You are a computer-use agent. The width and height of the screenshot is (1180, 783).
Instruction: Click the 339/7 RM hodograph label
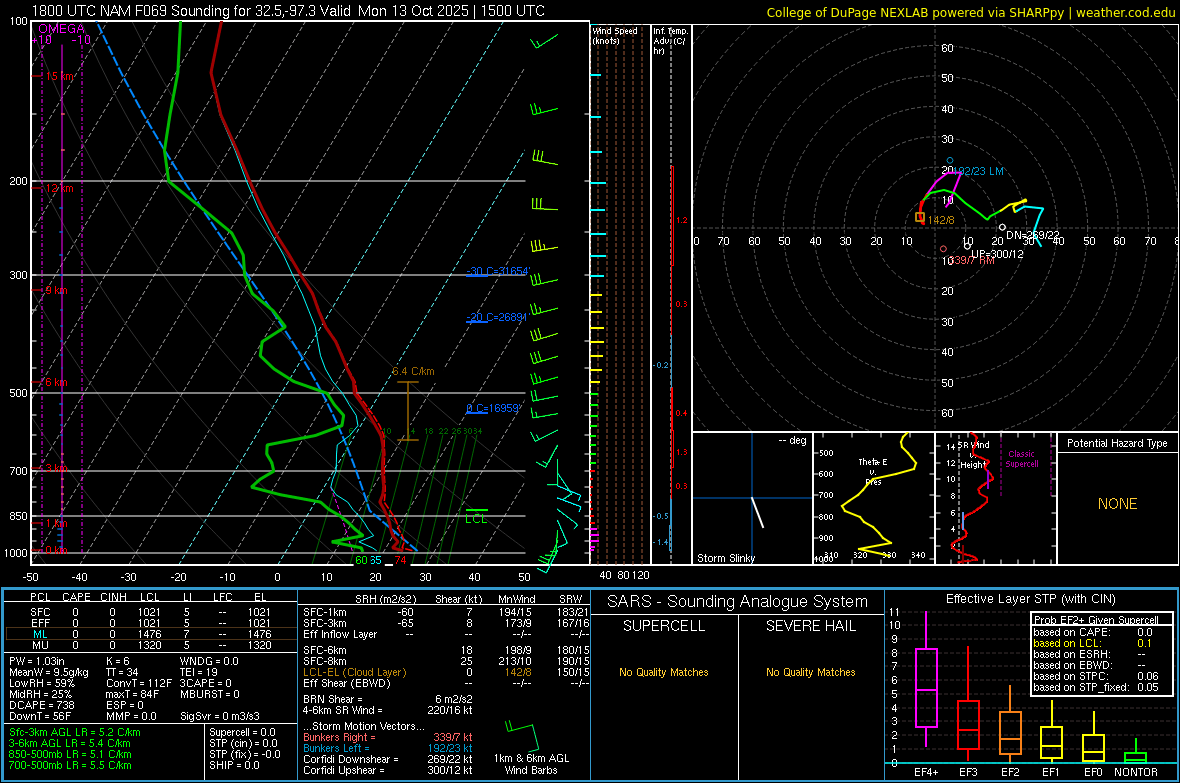click(972, 260)
